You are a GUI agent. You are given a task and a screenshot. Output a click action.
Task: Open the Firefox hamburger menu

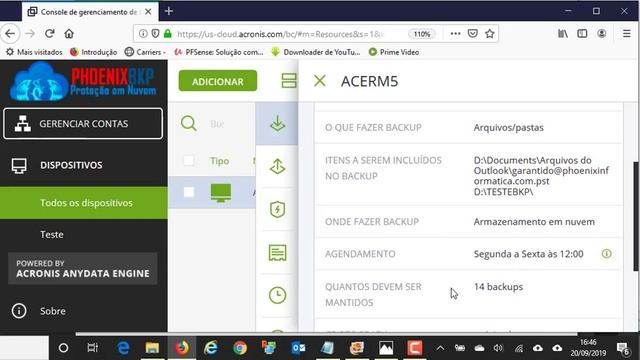(627, 33)
